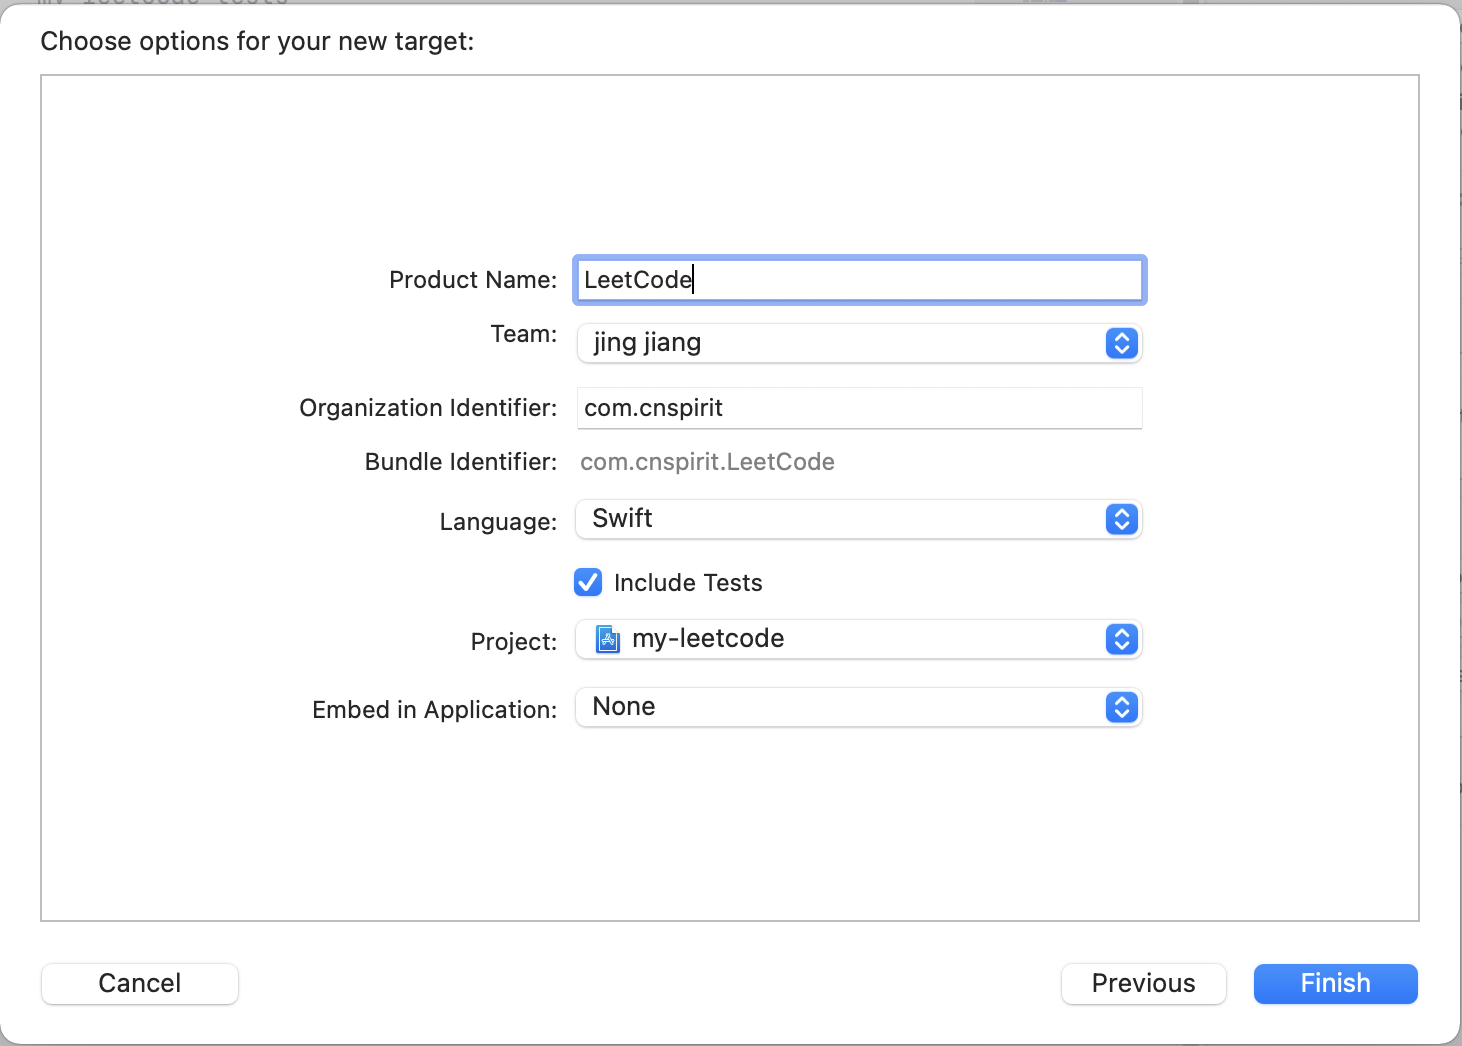Click the Bundle Identifier value com.cnspirit.LeetCode

[707, 462]
